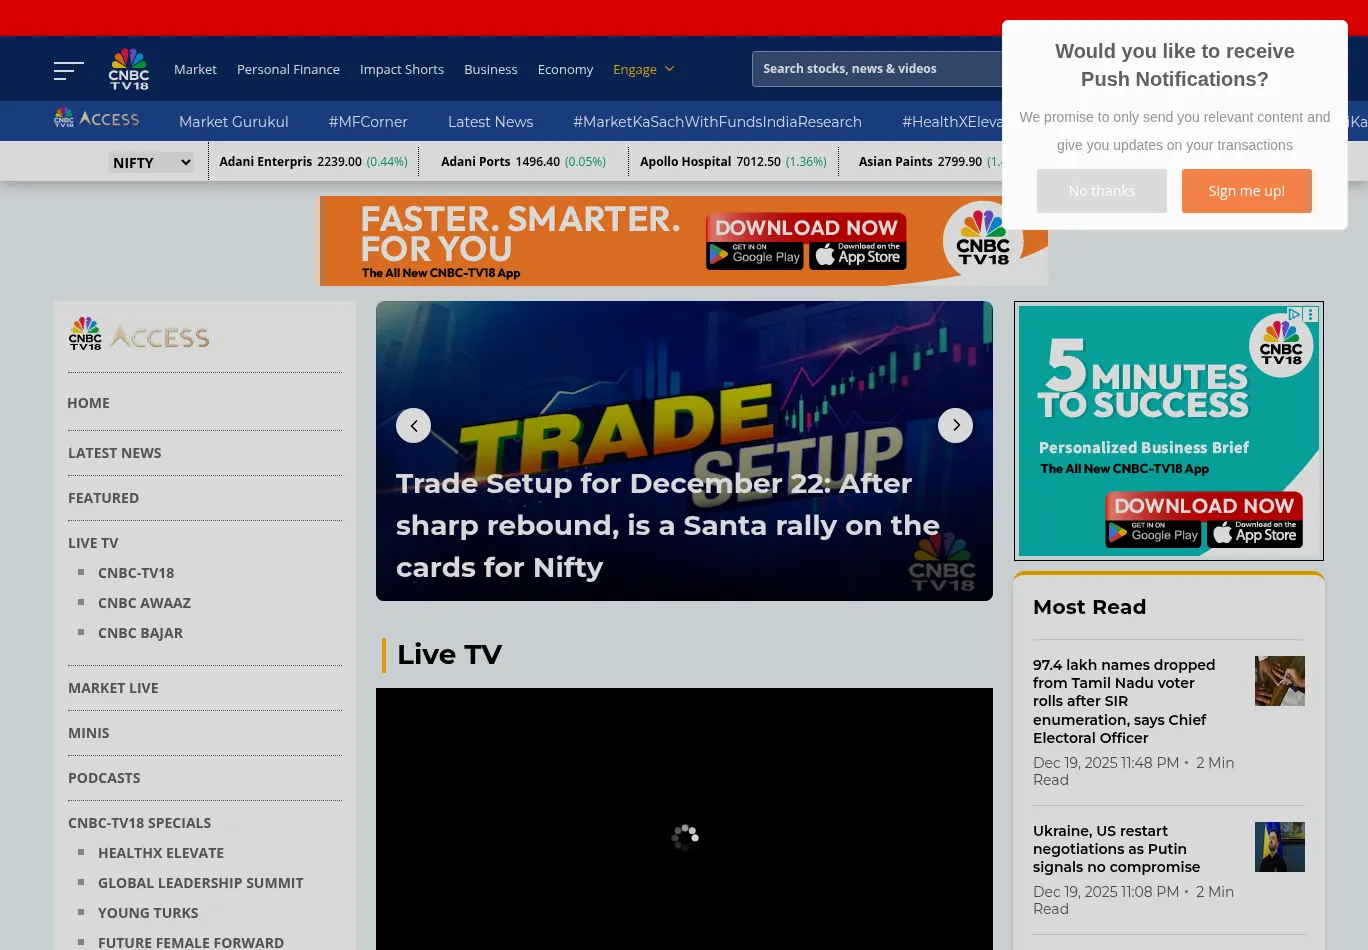Click the CNBC TV18 logo in header
Screen dimensions: 1368x950
[x=129, y=69]
